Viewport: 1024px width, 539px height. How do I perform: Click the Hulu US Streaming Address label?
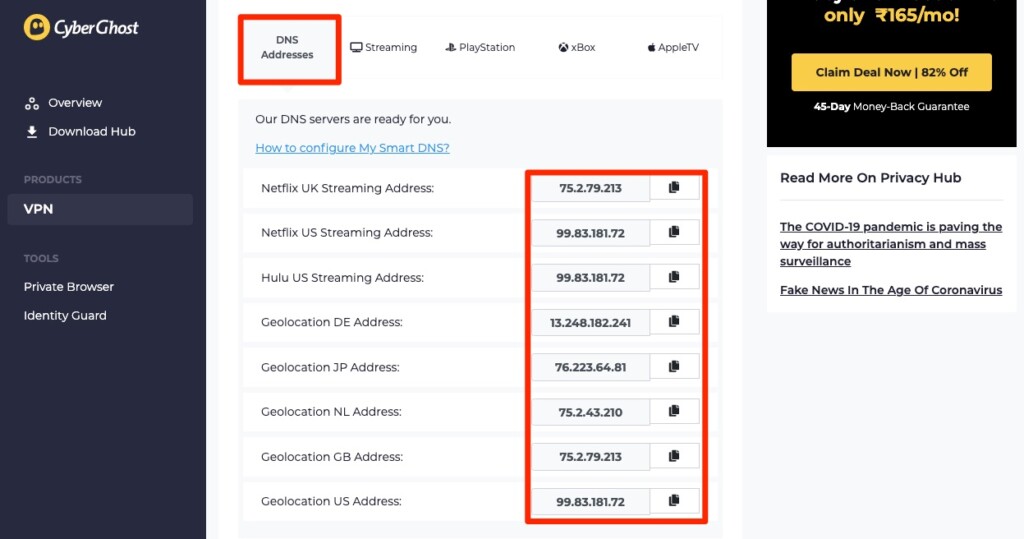coord(342,278)
